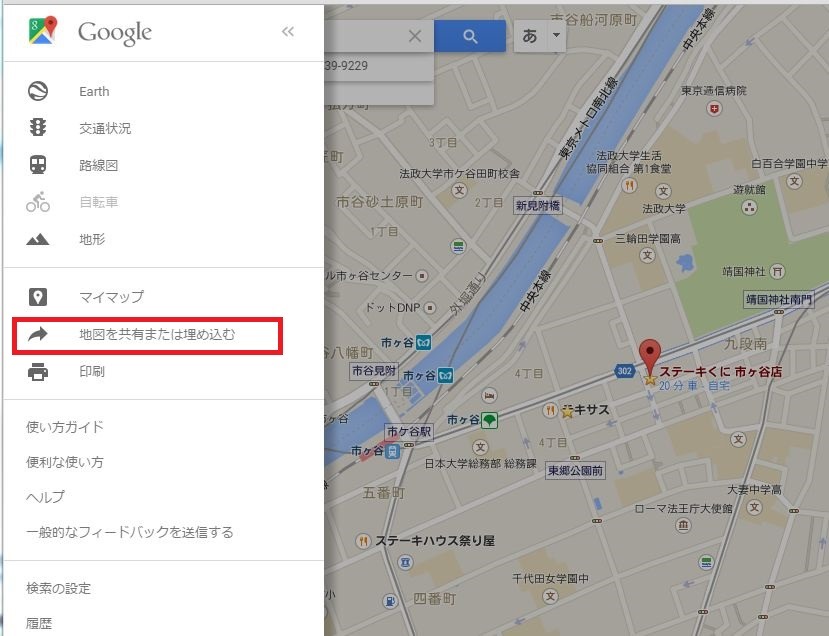Clear the search box with X

415,36
